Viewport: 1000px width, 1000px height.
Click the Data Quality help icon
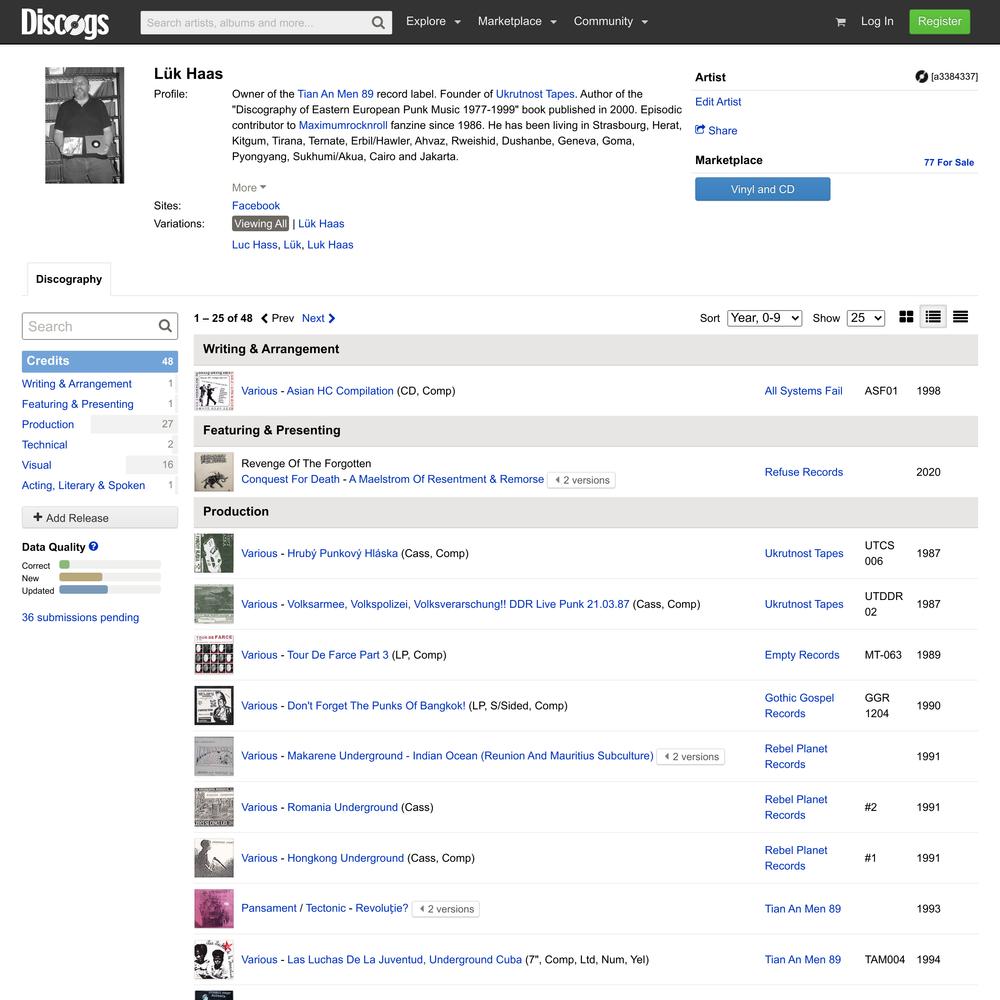point(94,547)
